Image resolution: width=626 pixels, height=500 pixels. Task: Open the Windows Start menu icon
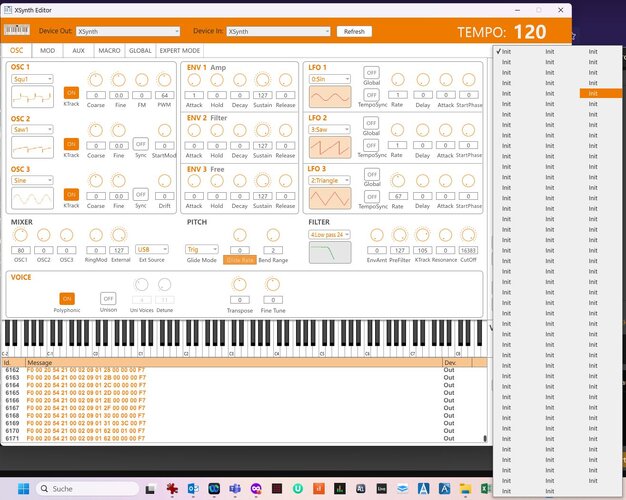pyautogui.click(x=24, y=488)
